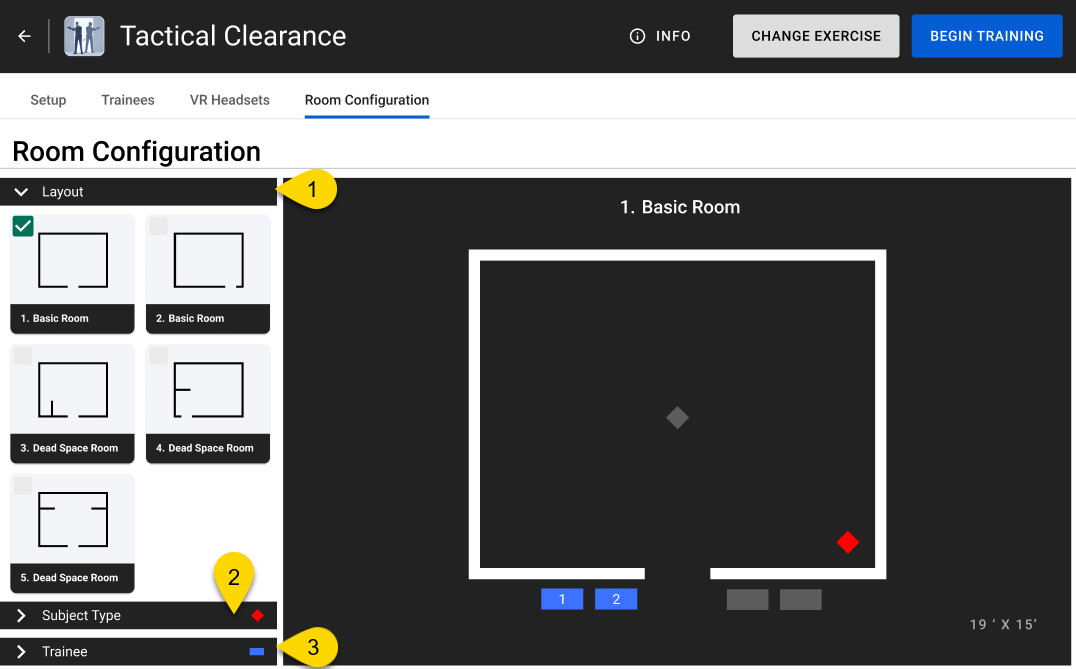Open the Info icon in header

point(637,36)
